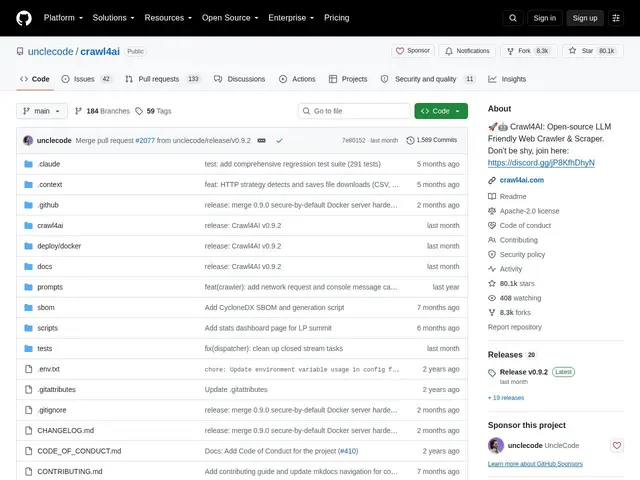This screenshot has height=480, width=640.
Task: View checks via green checkmark icon
Action: pos(279,140)
